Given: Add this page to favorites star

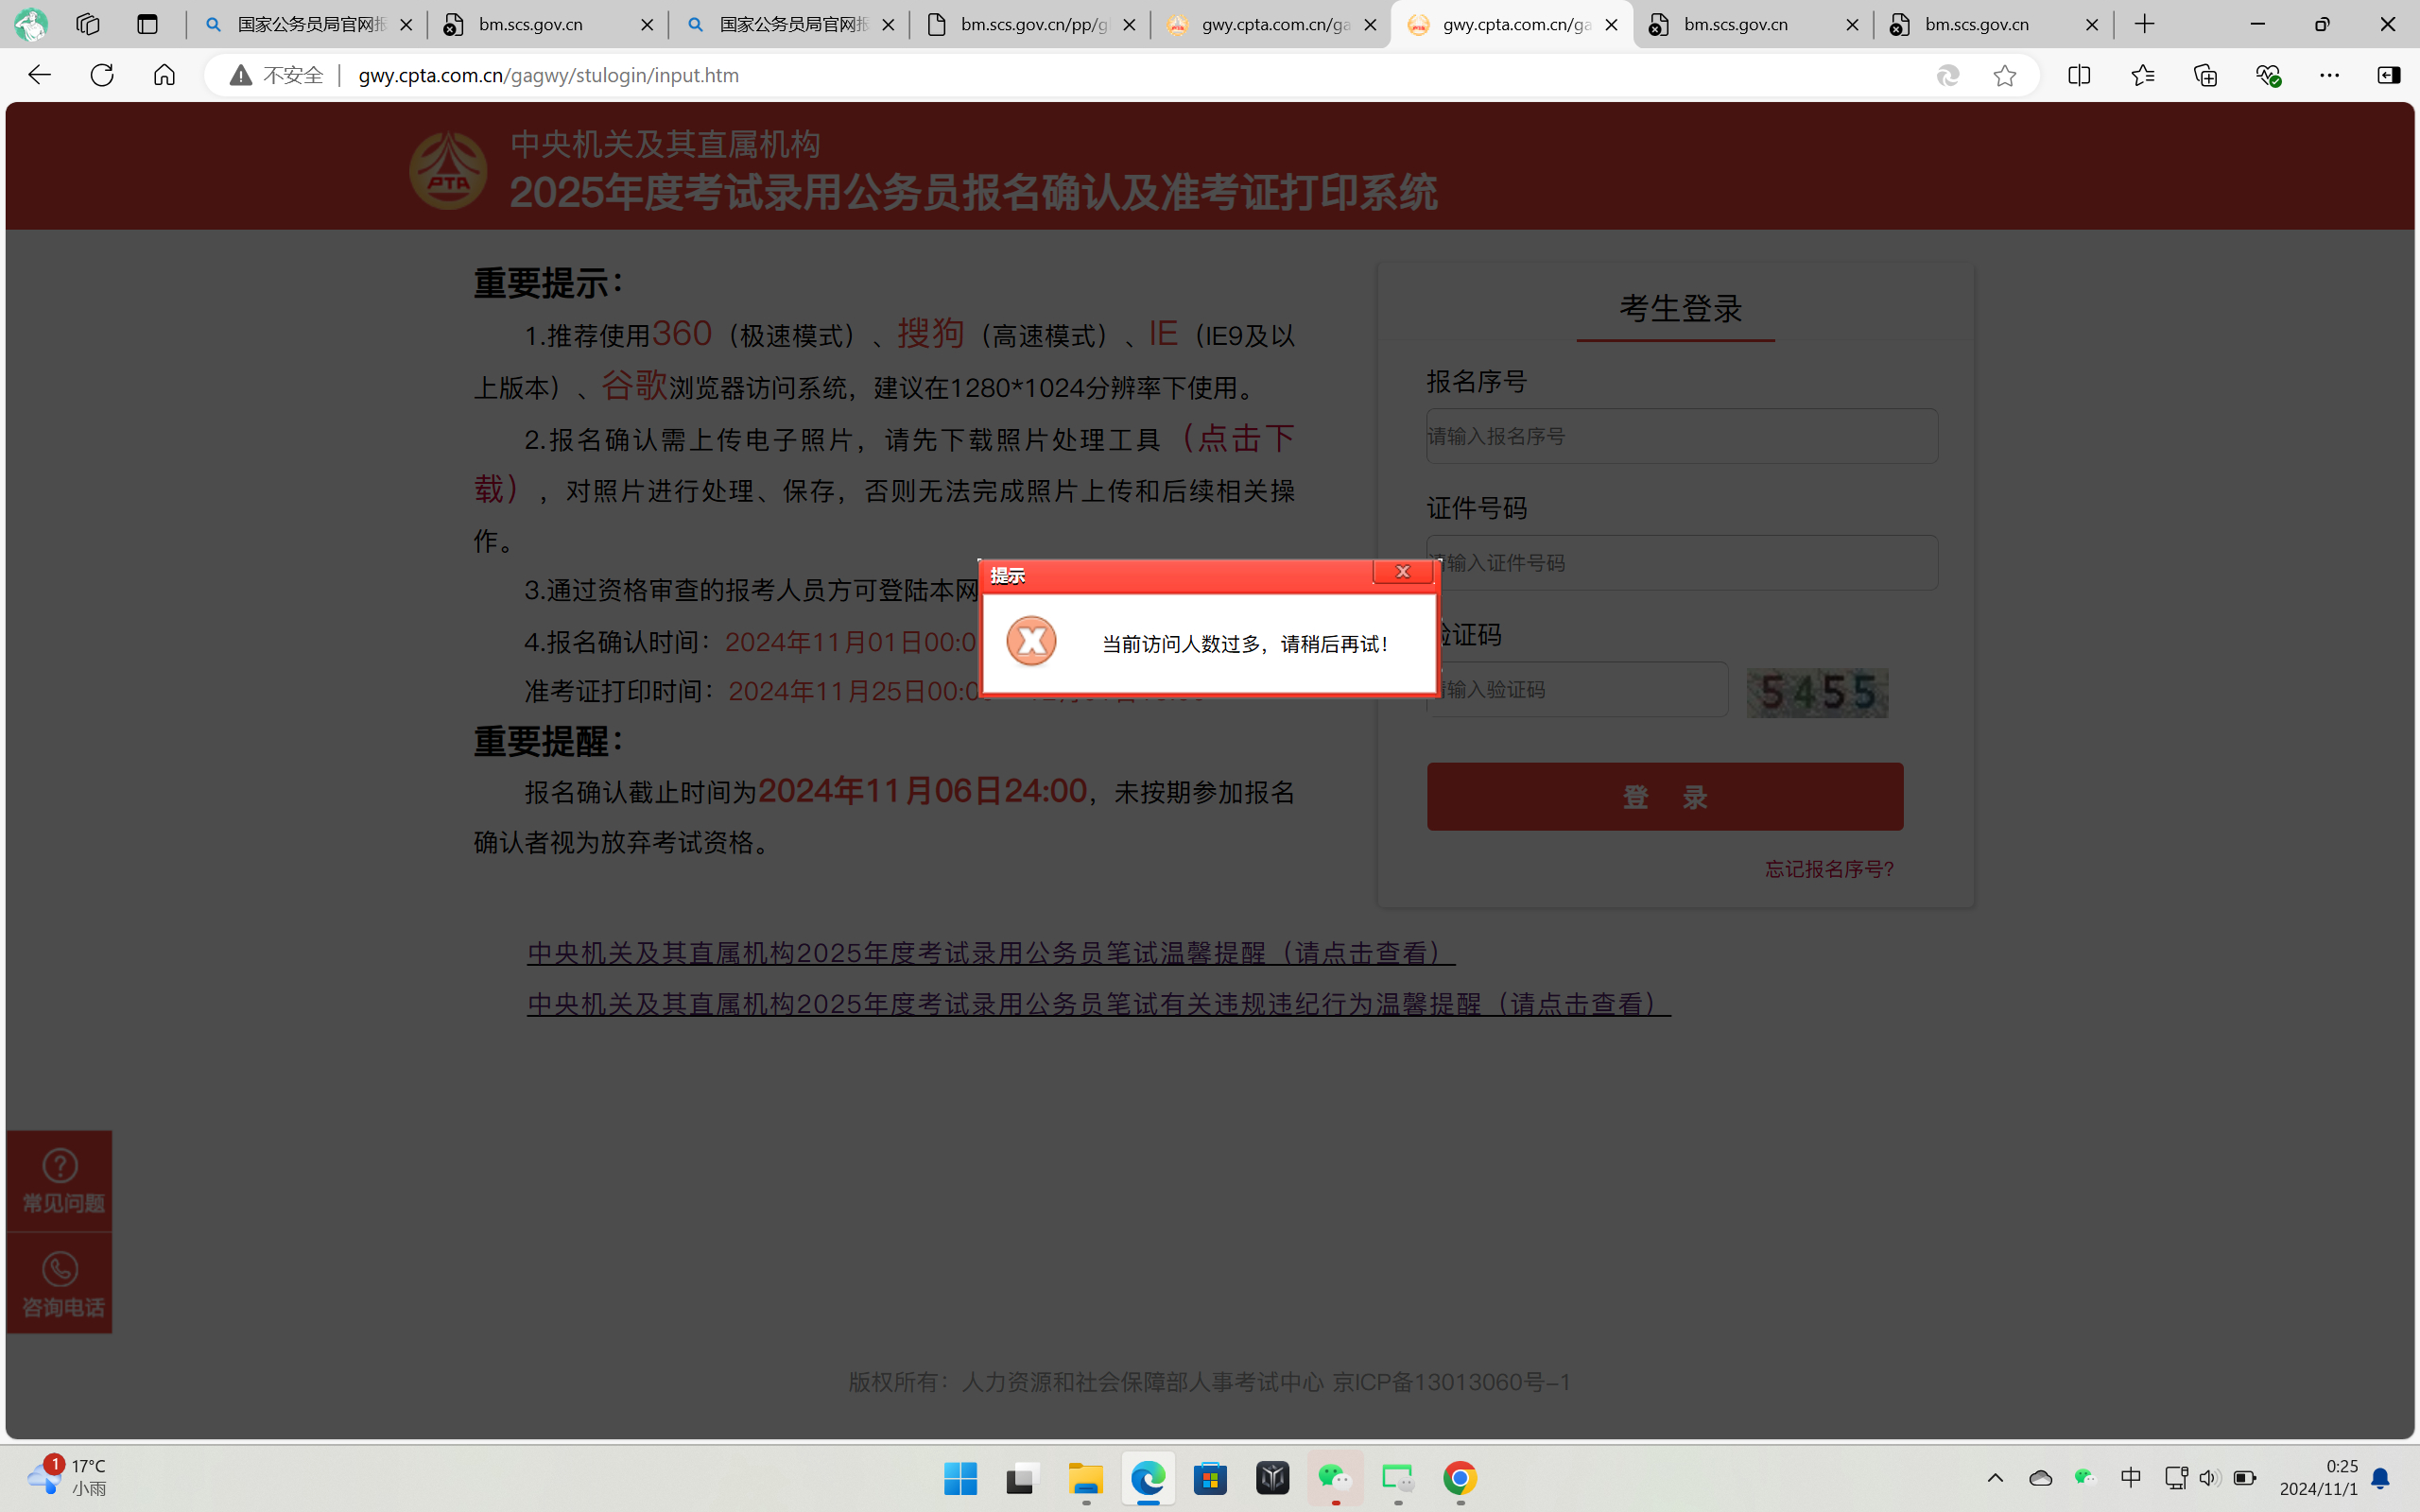Looking at the screenshot, I should coord(2005,75).
